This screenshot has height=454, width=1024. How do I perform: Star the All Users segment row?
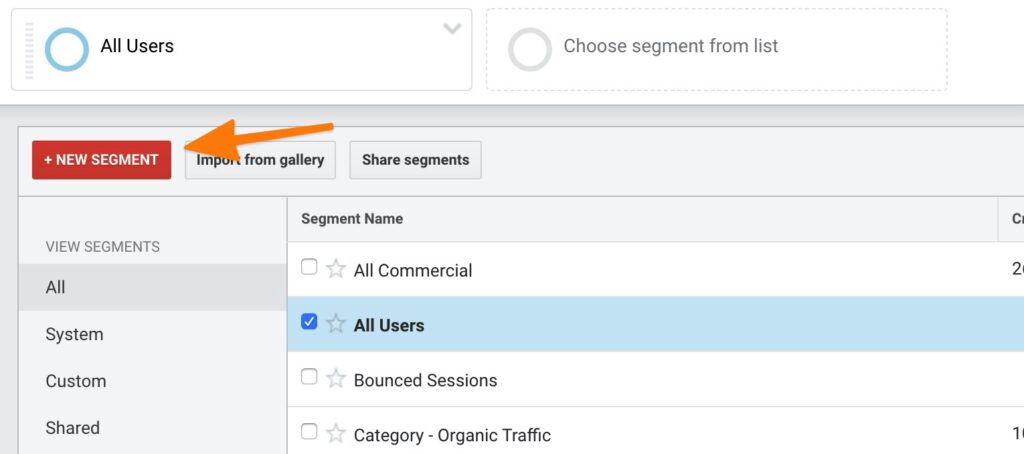pos(336,323)
